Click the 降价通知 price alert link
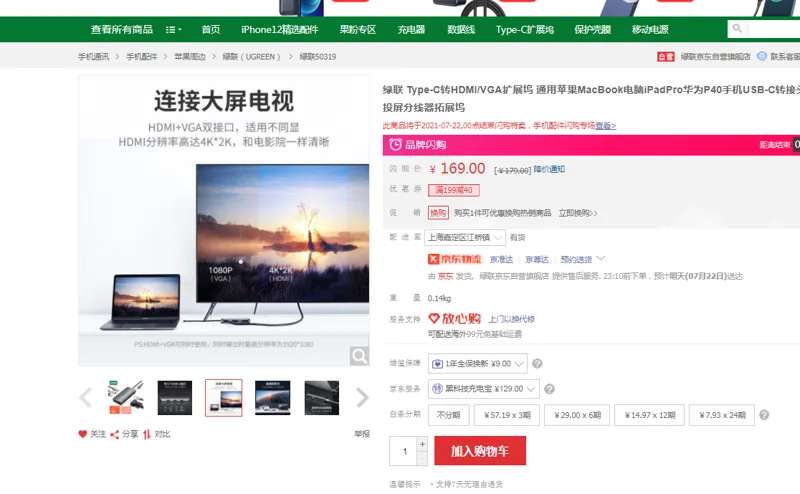The image size is (800, 494). click(x=549, y=169)
